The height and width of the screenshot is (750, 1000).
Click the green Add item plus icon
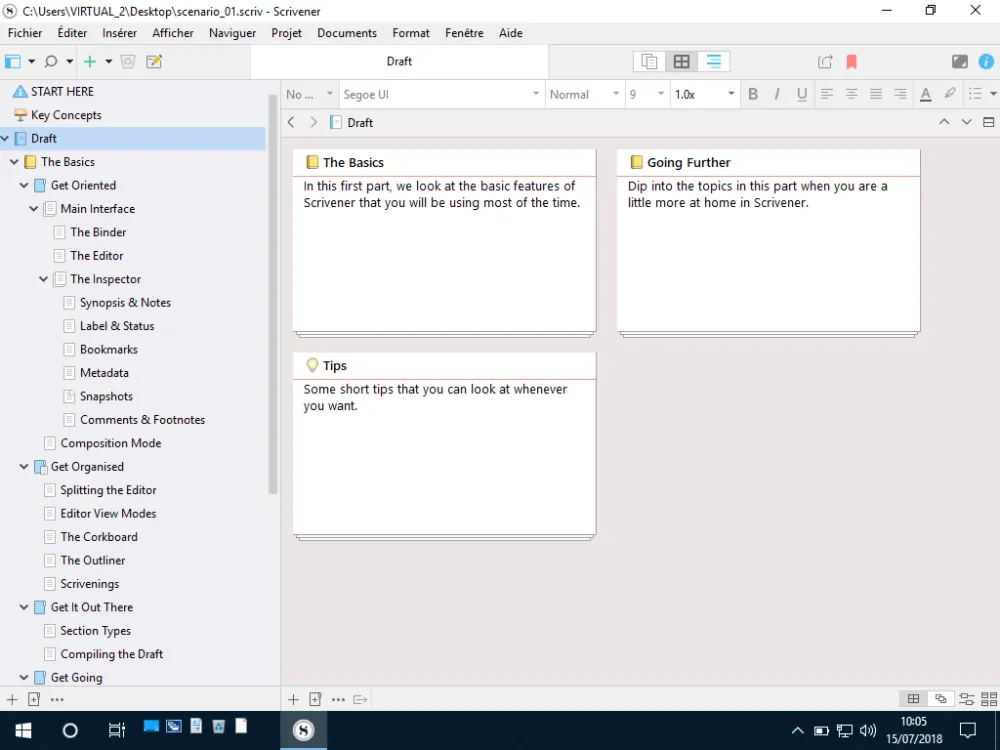(x=90, y=62)
